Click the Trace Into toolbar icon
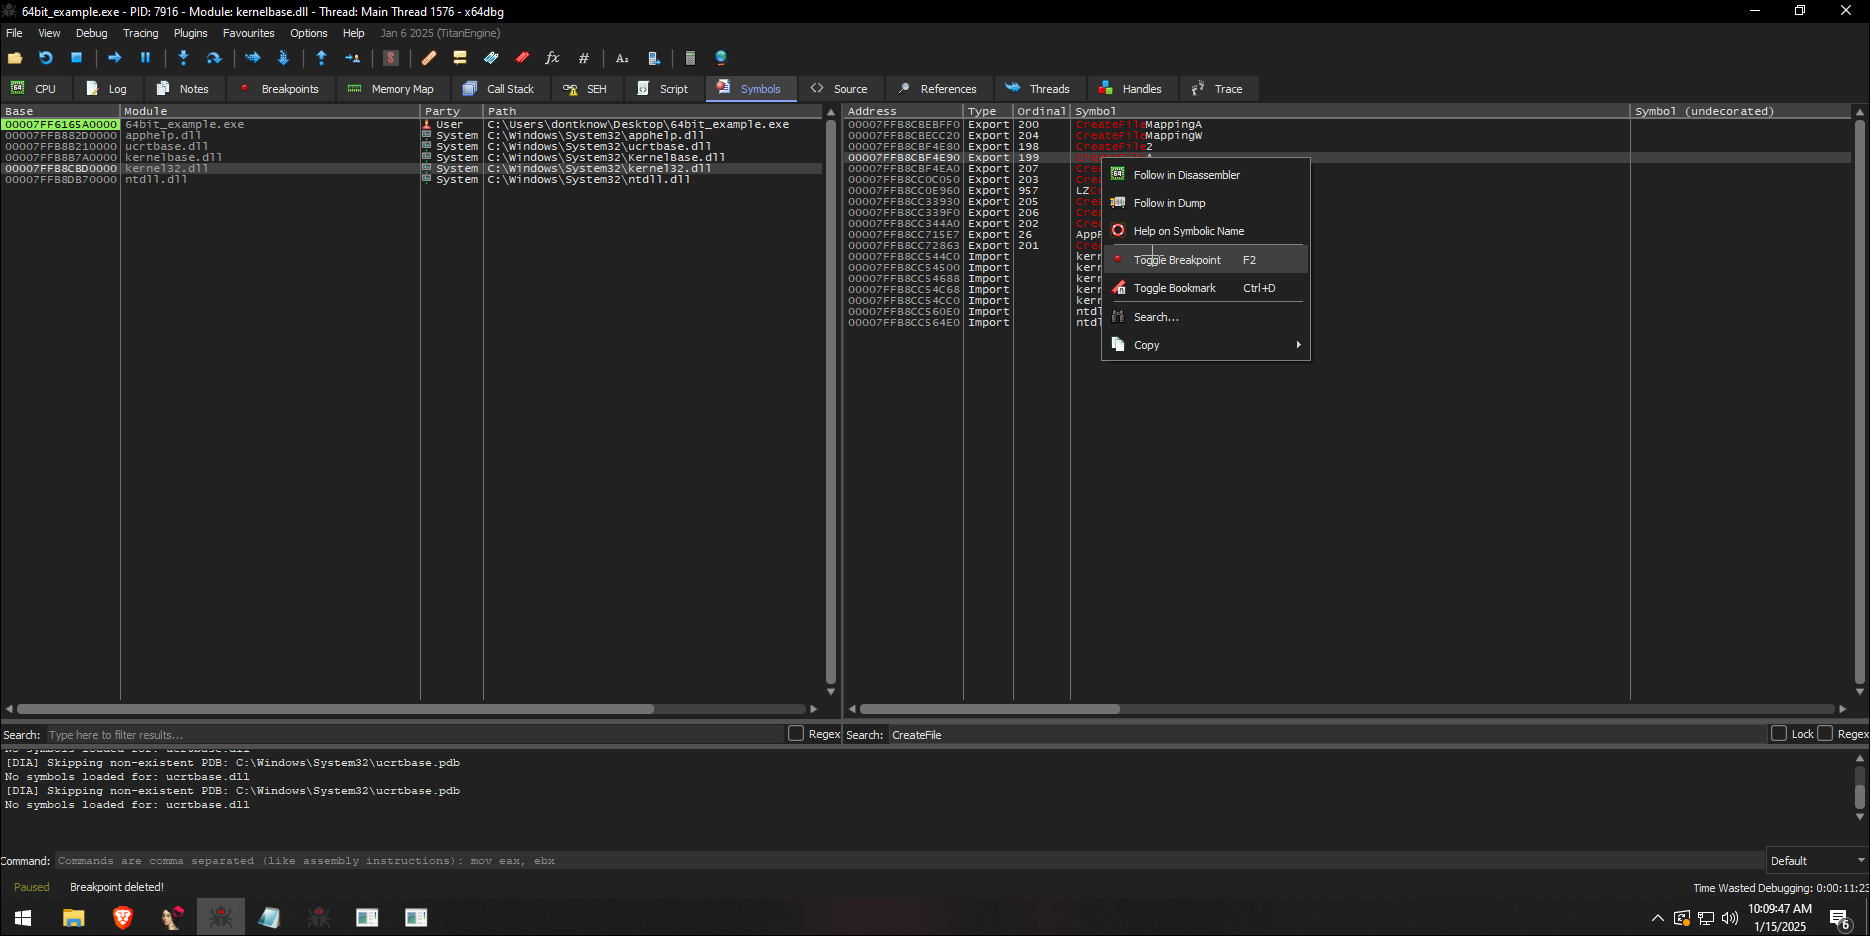Screen dimensions: 1870x936 252,58
